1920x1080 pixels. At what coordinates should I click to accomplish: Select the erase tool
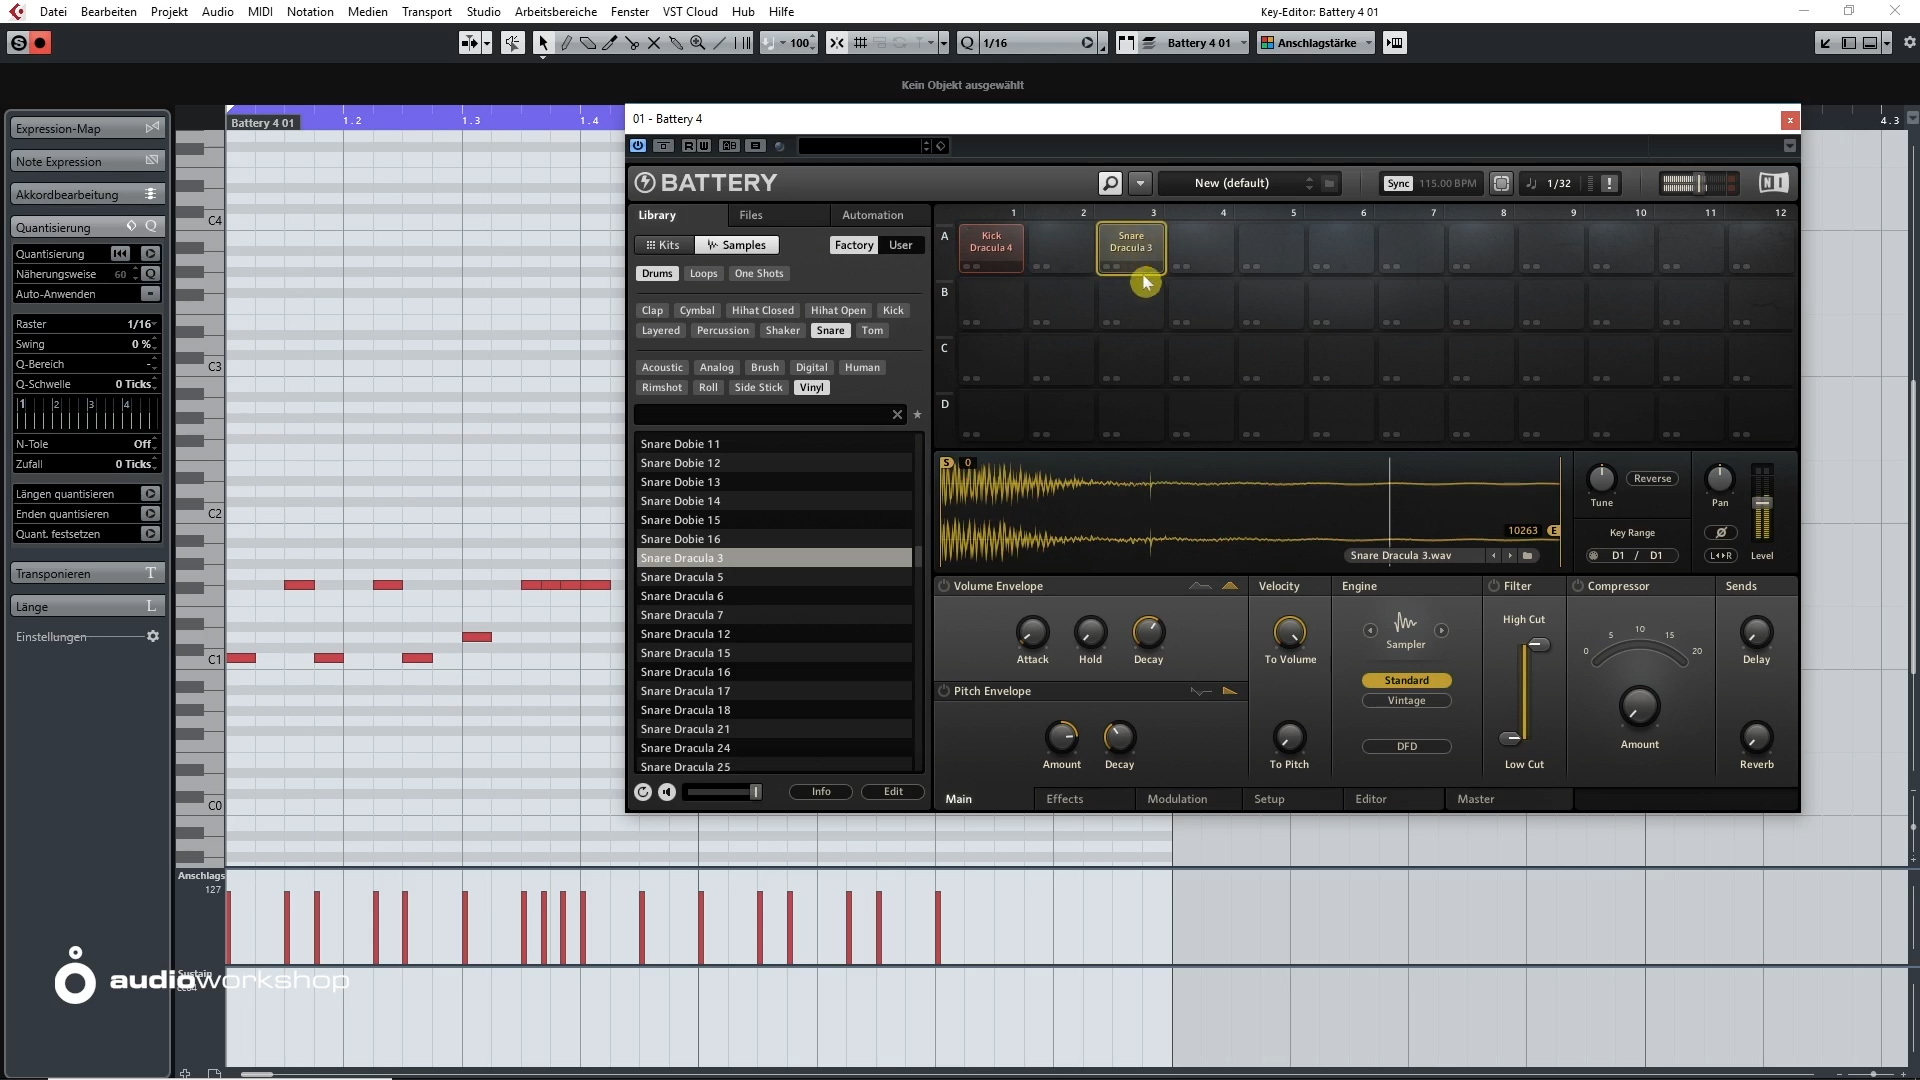click(x=588, y=43)
